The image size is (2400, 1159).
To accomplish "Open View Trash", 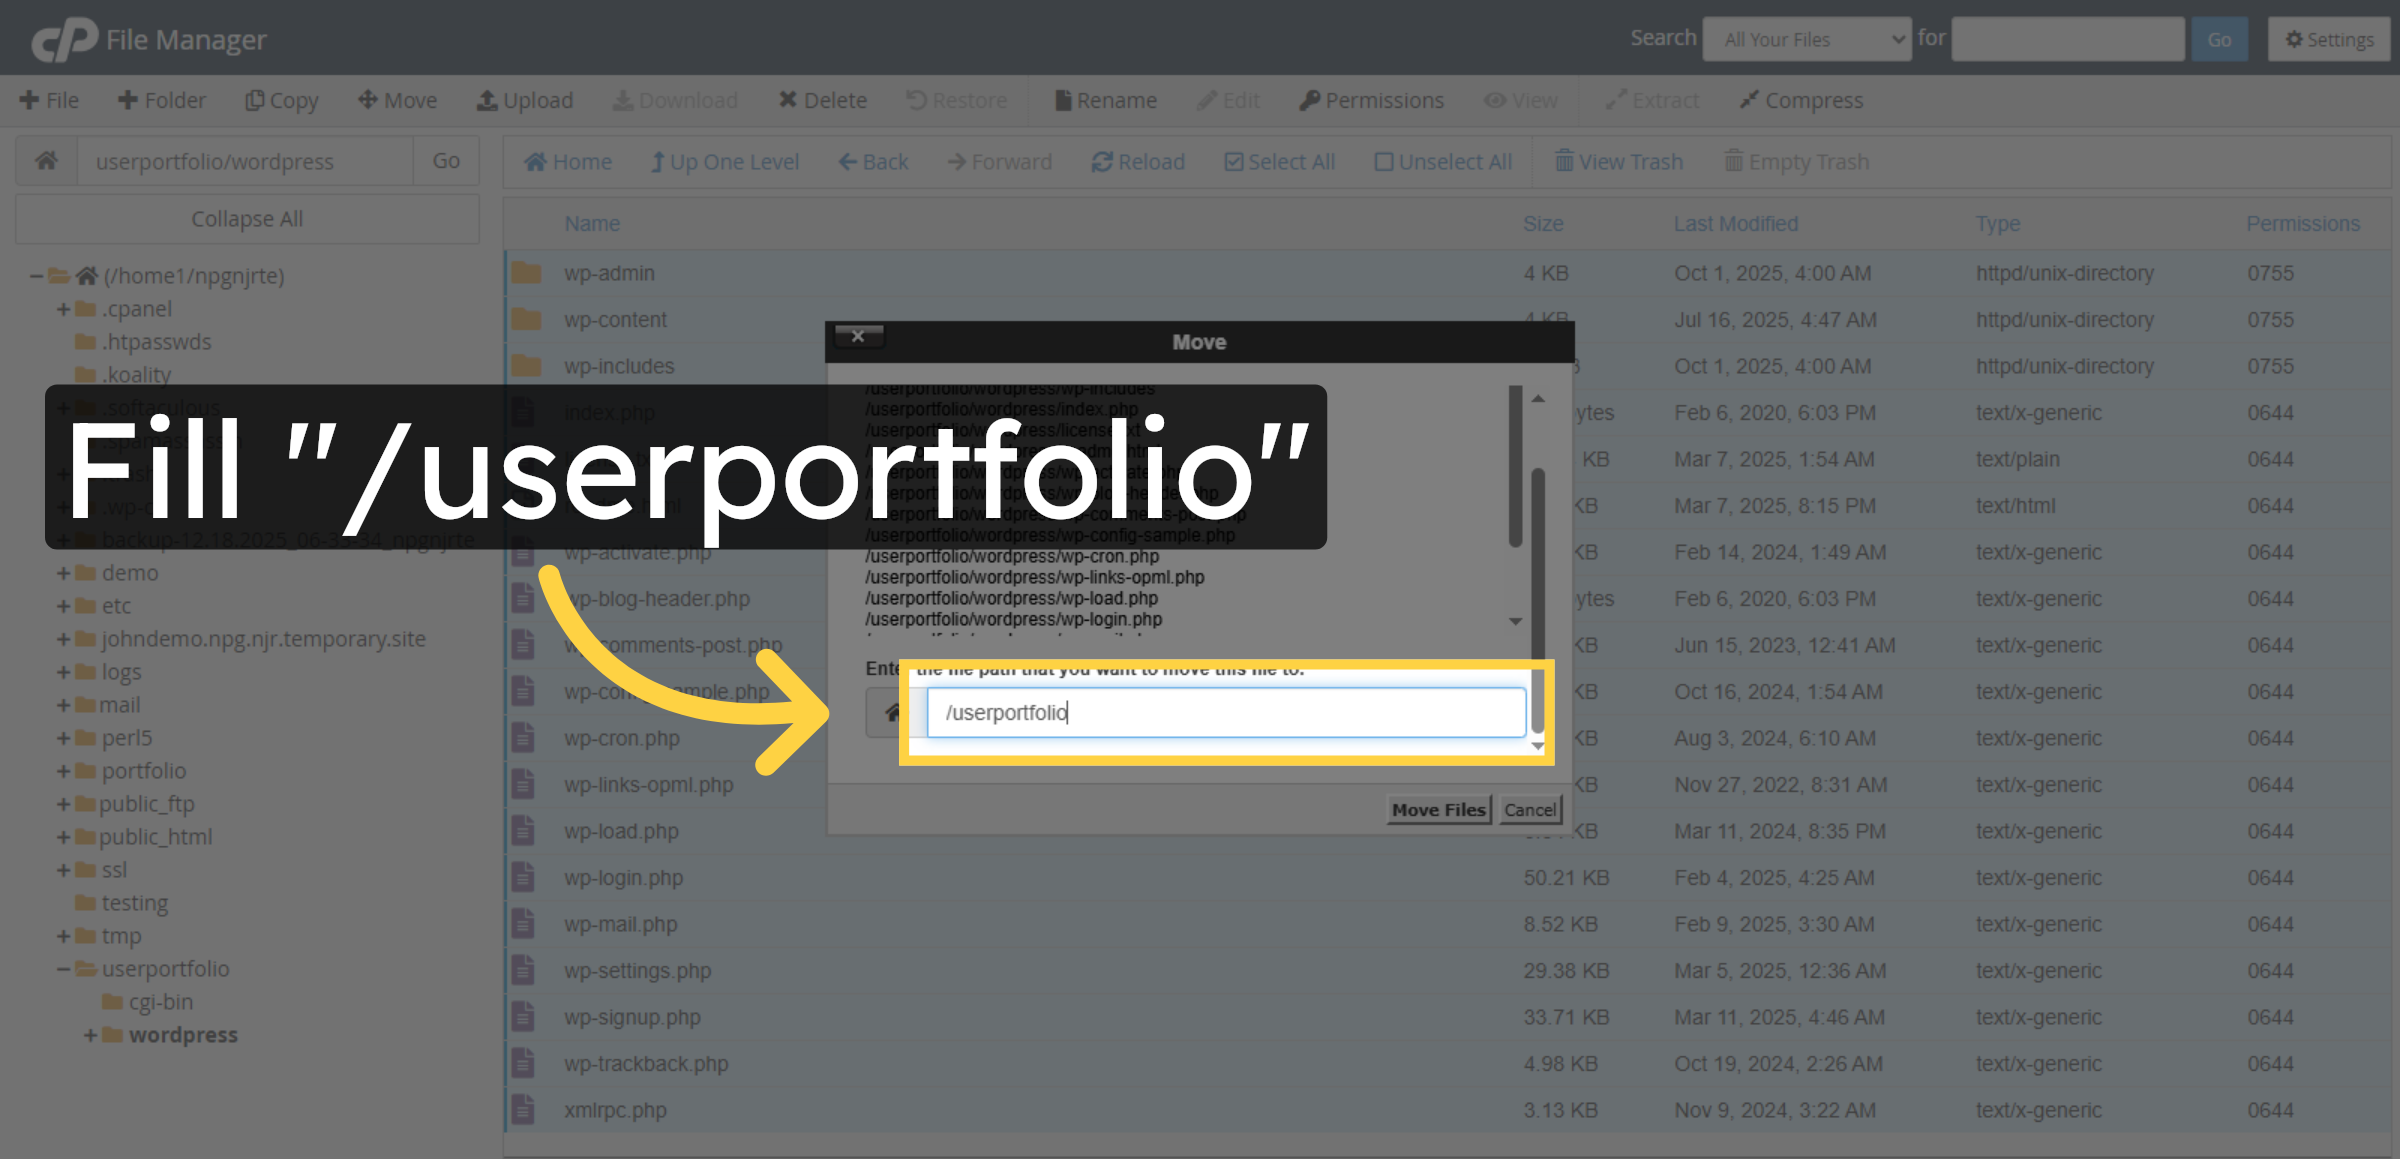I will (x=1618, y=161).
